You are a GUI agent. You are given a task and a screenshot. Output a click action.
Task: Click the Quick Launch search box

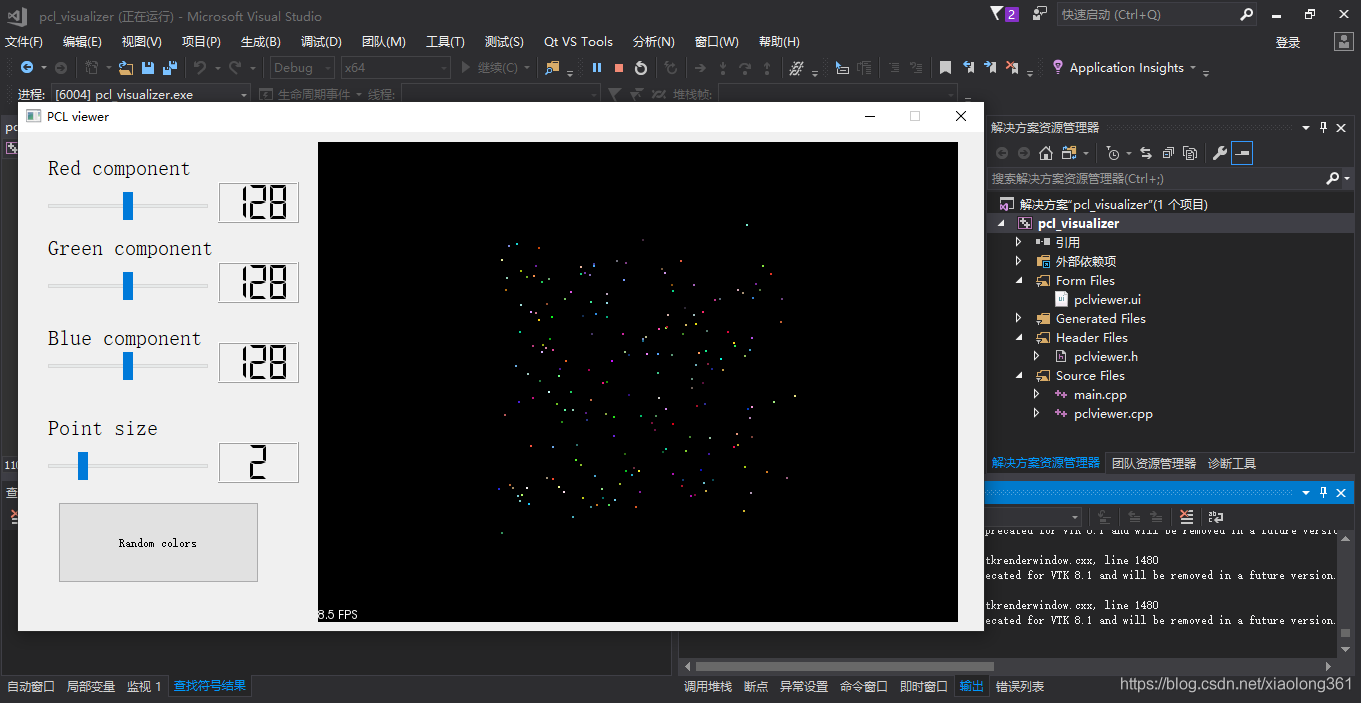pos(1156,15)
